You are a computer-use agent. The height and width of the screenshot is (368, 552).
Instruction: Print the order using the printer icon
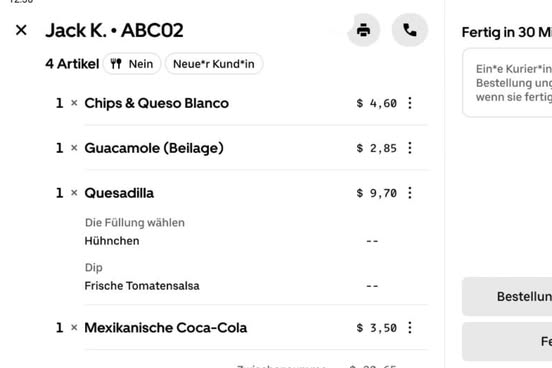click(x=363, y=30)
